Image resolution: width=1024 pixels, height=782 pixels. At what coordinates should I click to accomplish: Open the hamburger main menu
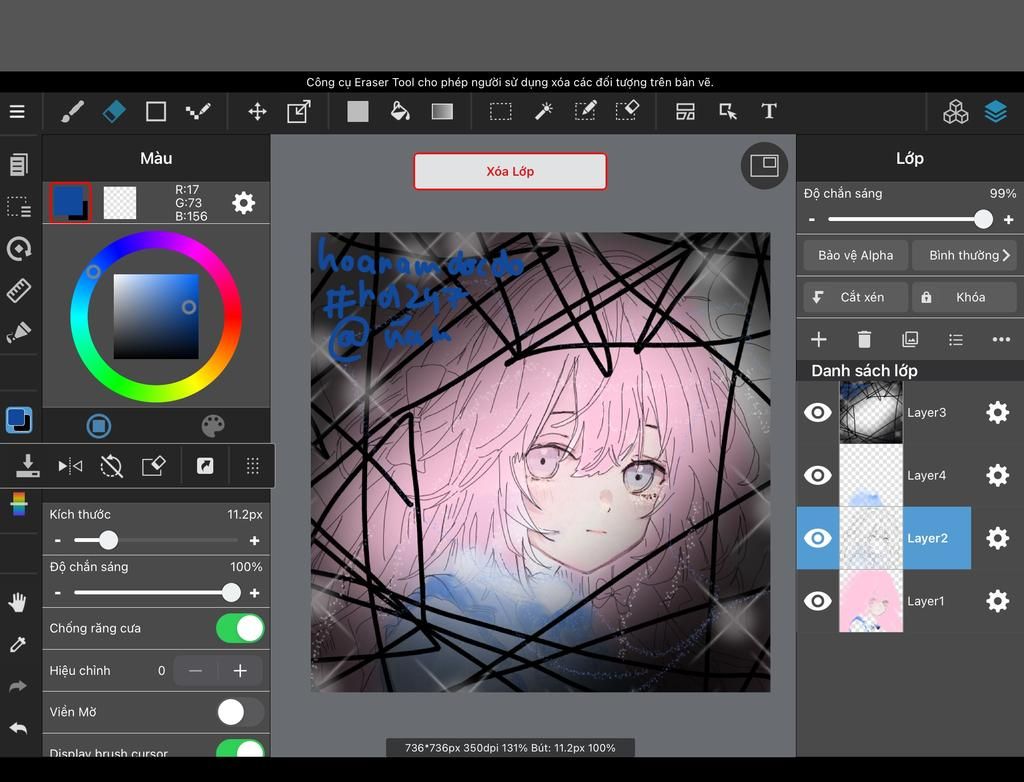[x=17, y=112]
